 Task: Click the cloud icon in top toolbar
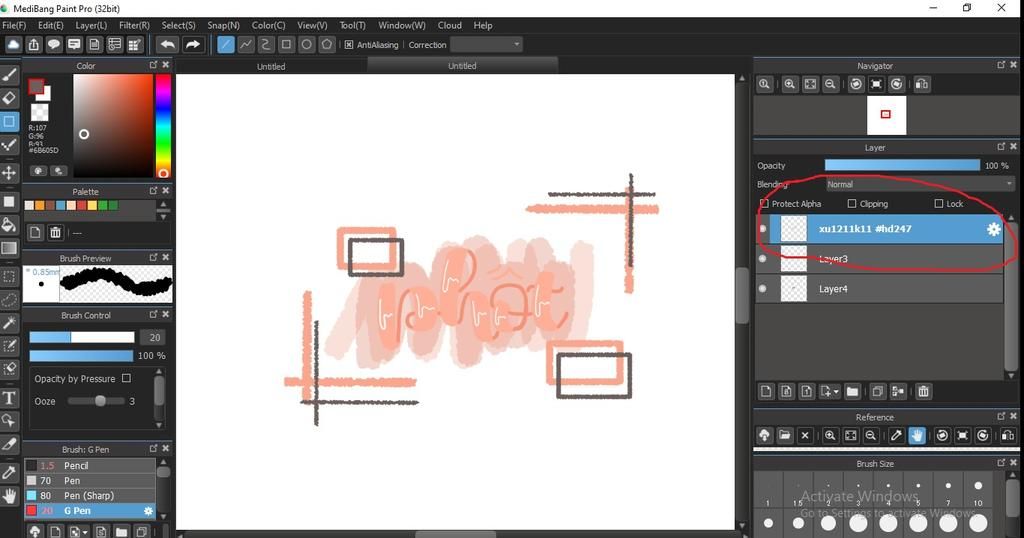tap(13, 44)
